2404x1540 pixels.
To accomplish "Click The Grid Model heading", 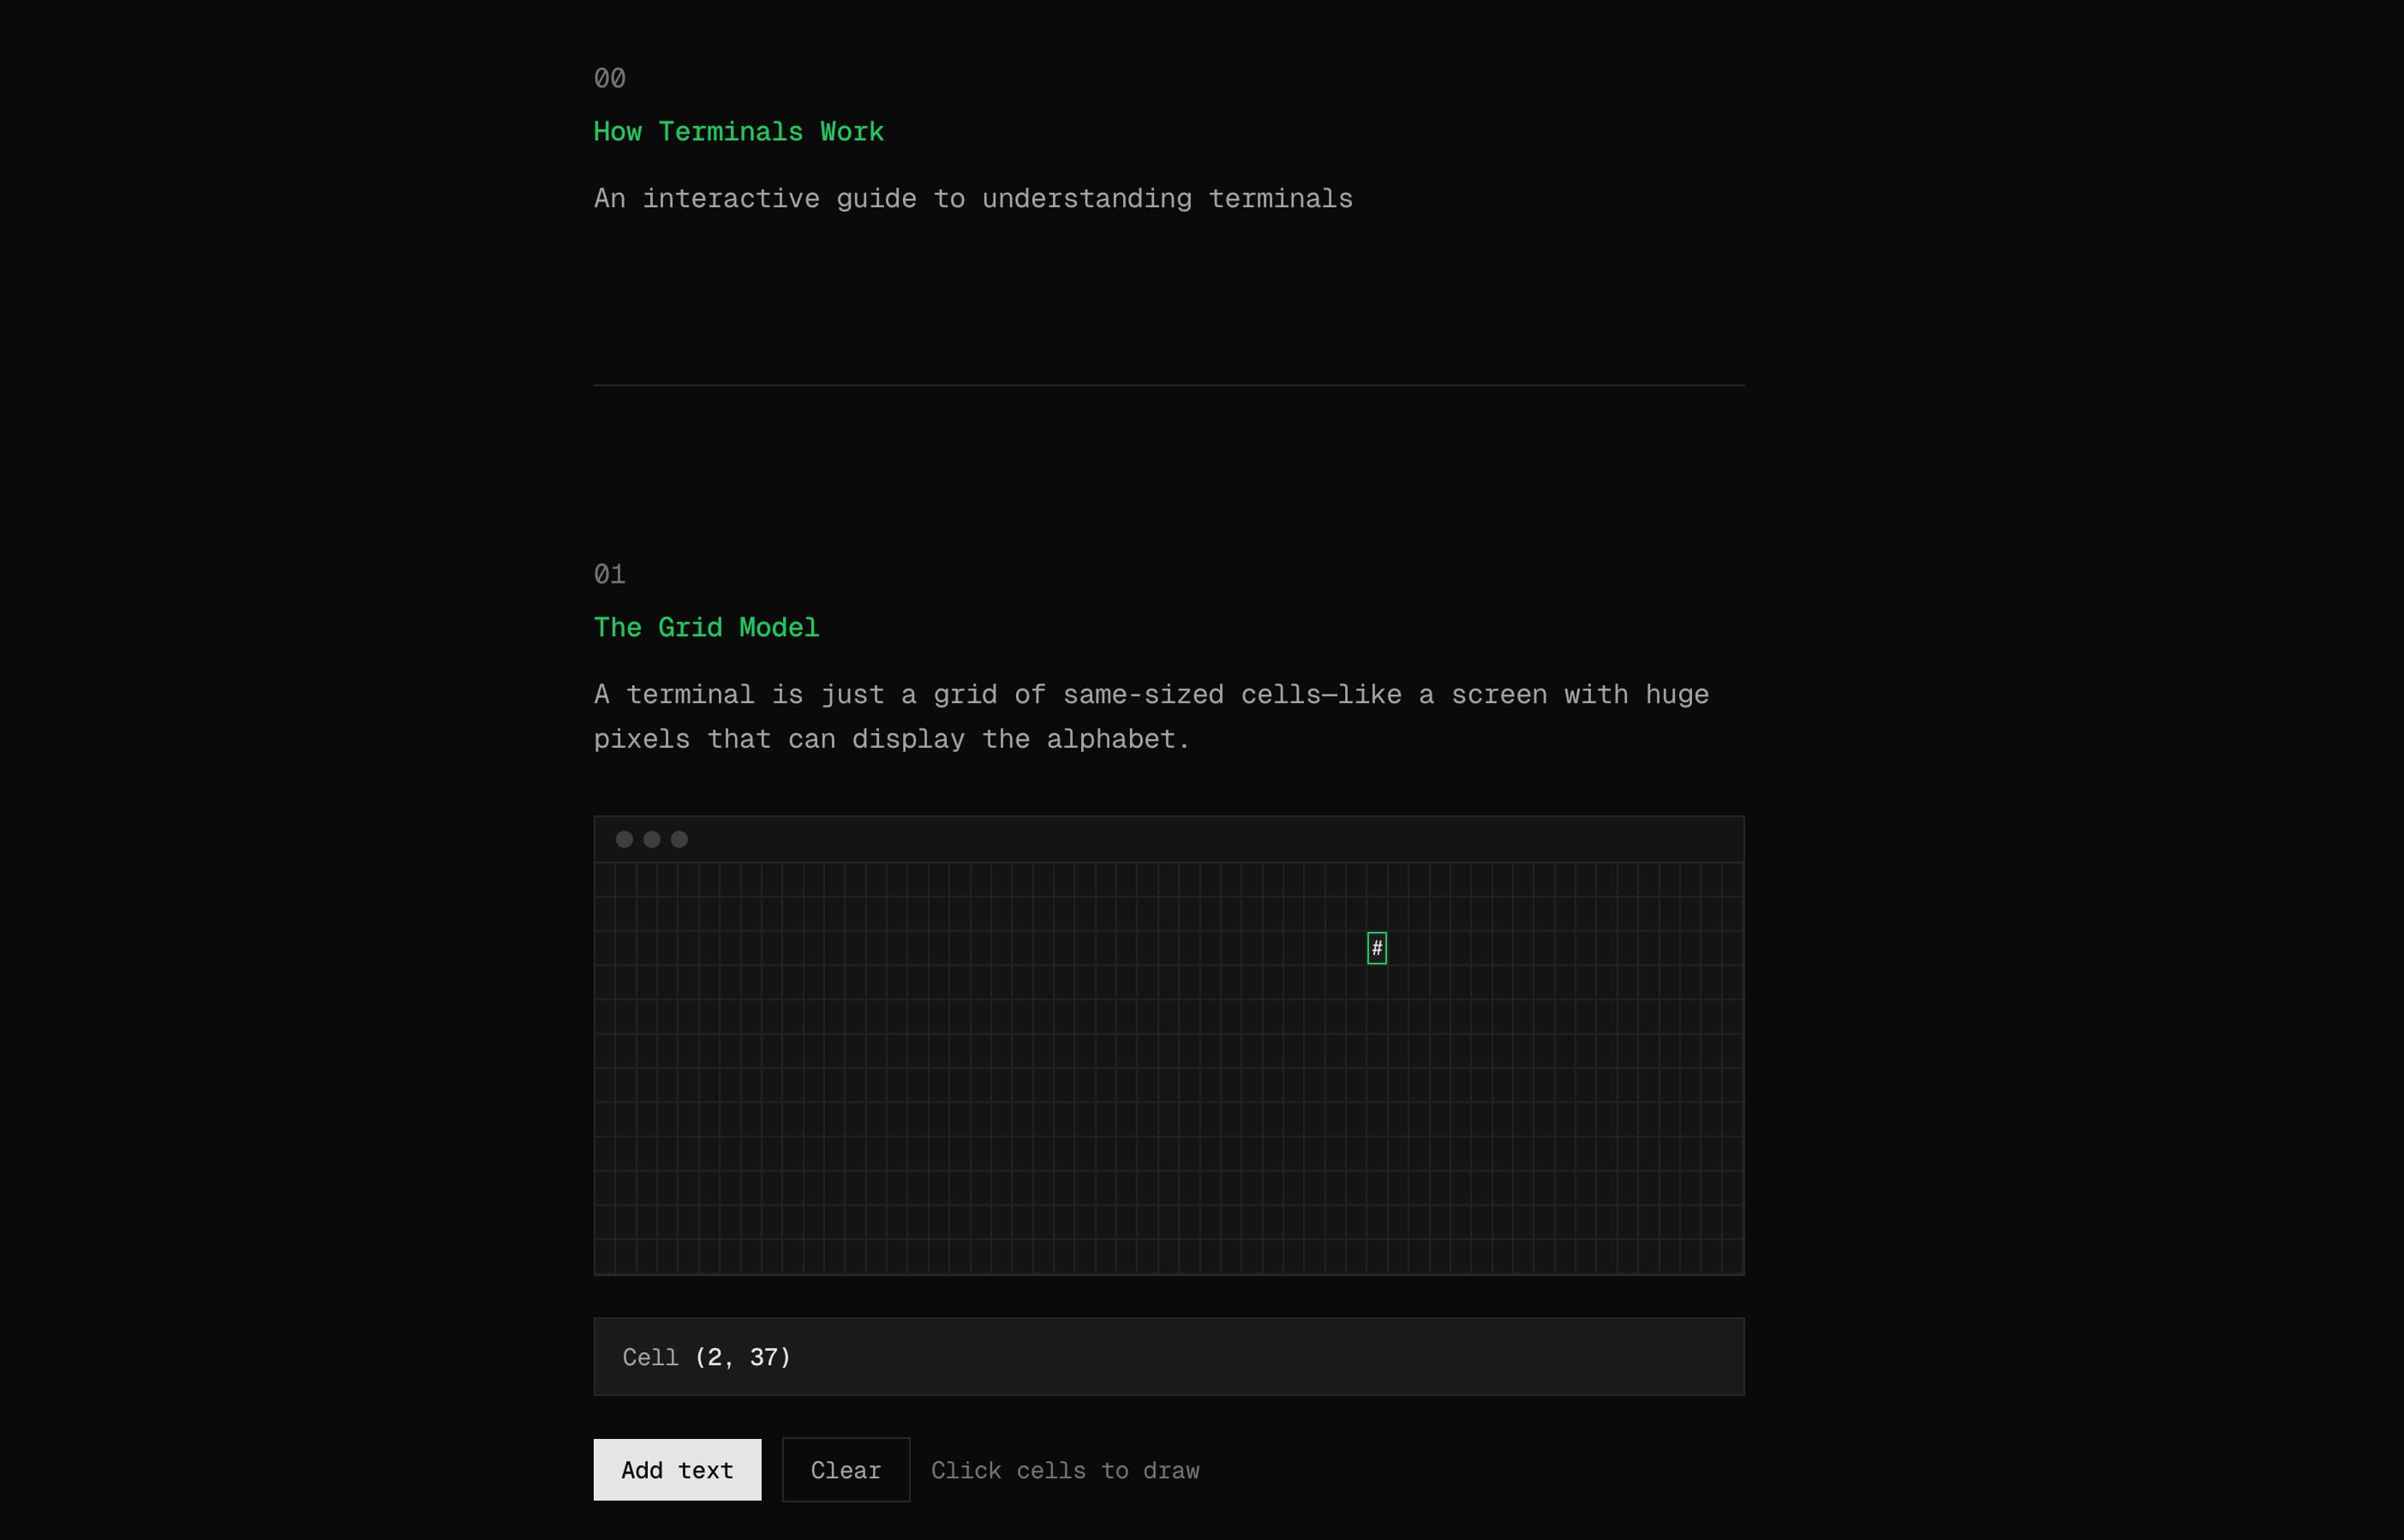I will point(706,627).
